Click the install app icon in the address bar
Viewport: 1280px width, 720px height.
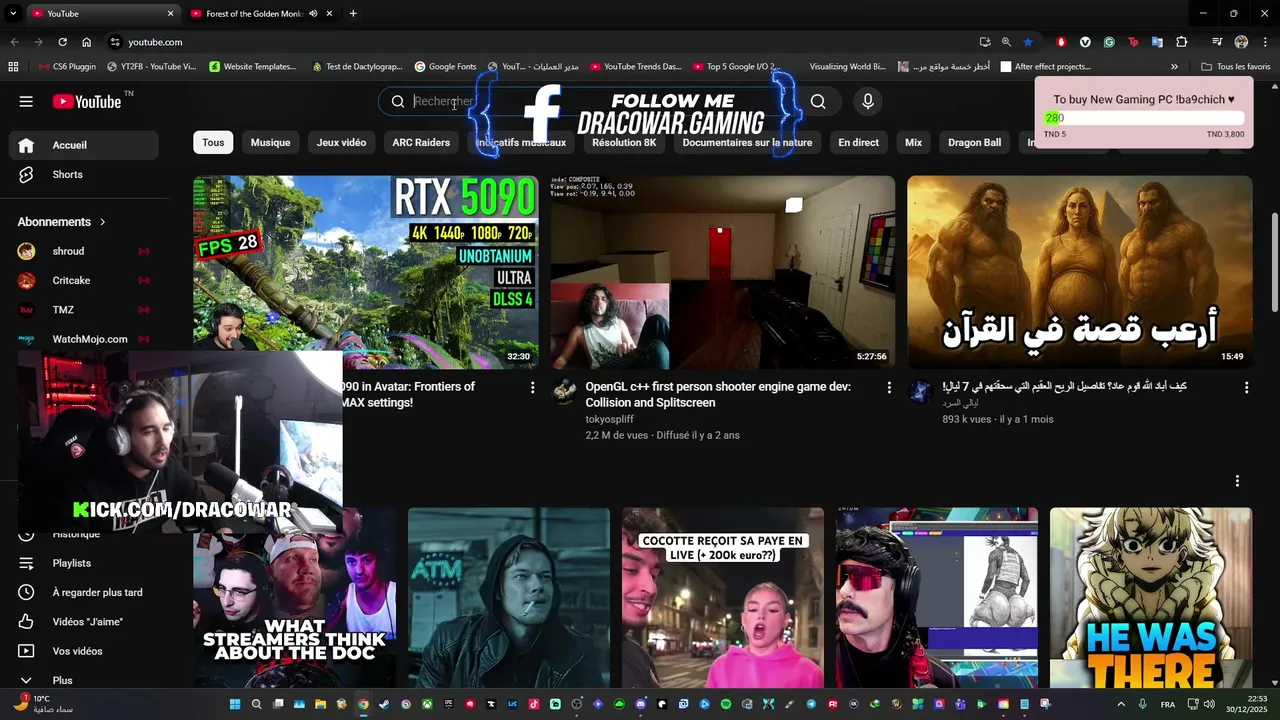click(985, 42)
